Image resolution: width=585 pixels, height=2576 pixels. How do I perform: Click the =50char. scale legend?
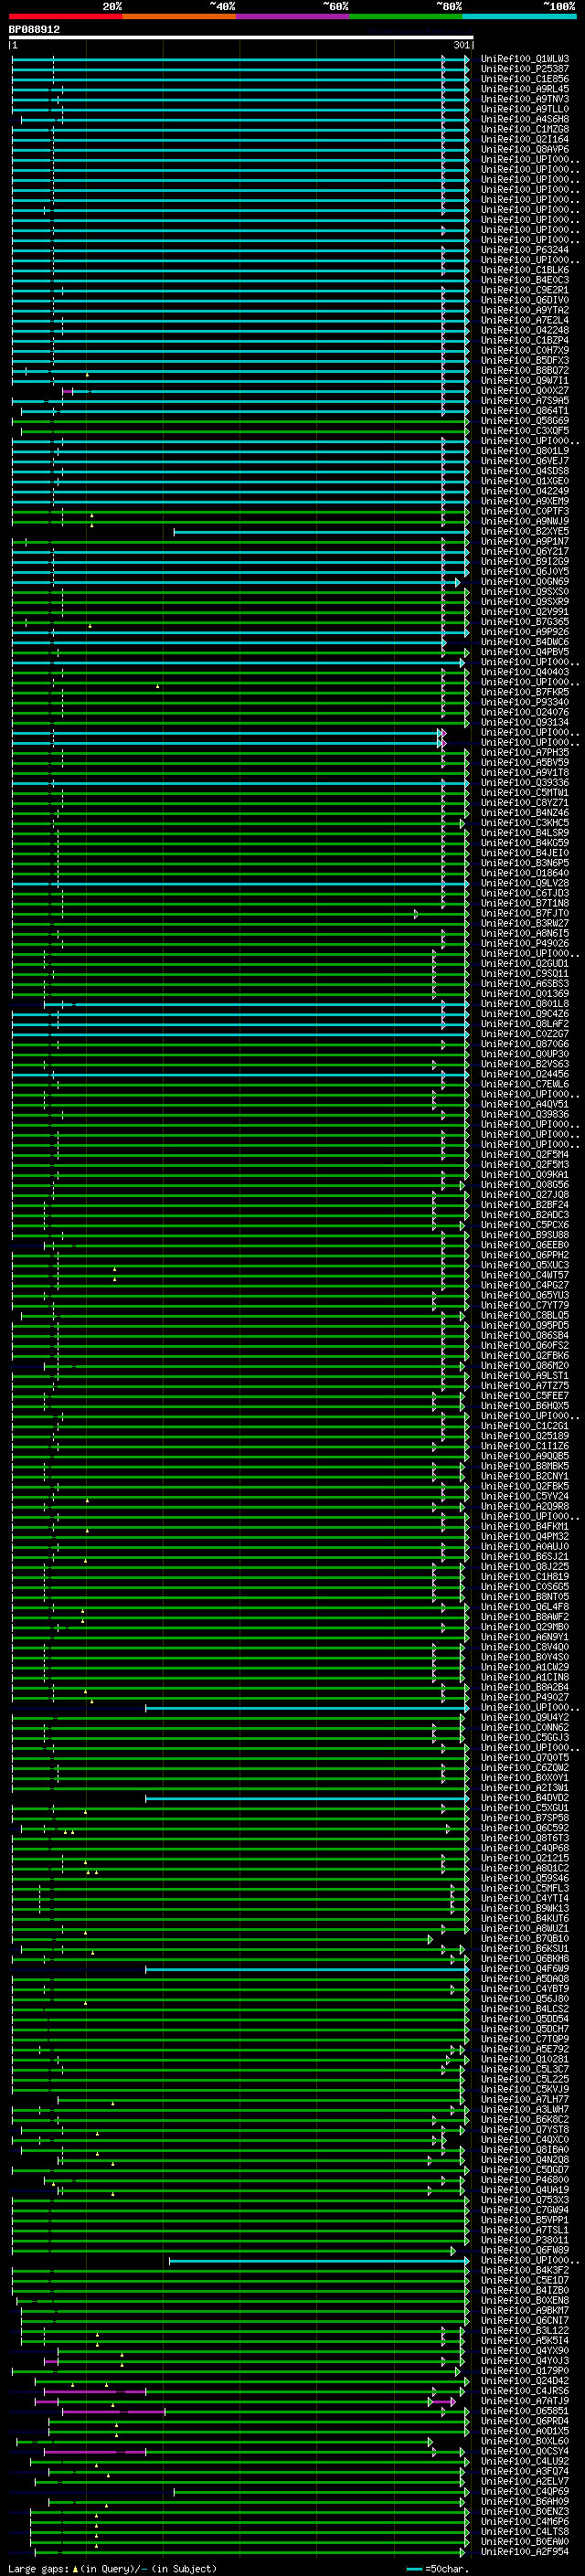[x=437, y=2568]
